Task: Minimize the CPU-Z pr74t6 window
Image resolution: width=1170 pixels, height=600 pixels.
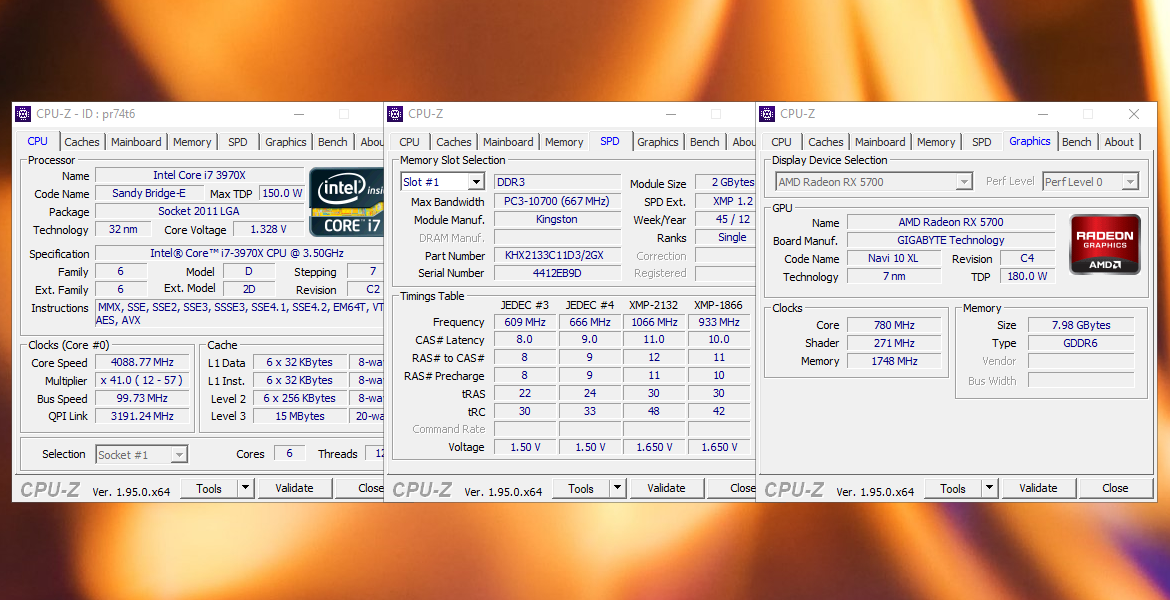Action: pos(299,114)
